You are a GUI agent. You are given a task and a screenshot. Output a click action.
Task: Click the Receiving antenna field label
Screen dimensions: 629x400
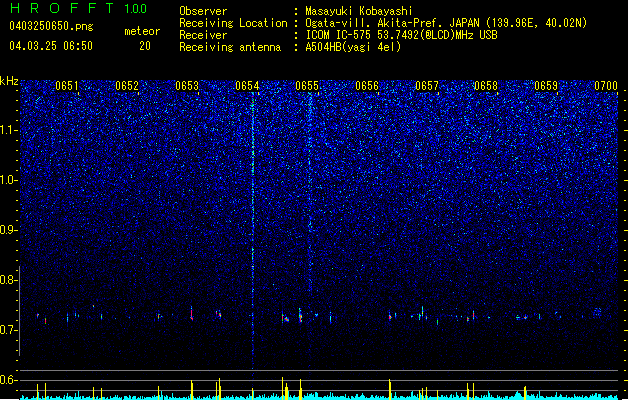[x=230, y=47]
